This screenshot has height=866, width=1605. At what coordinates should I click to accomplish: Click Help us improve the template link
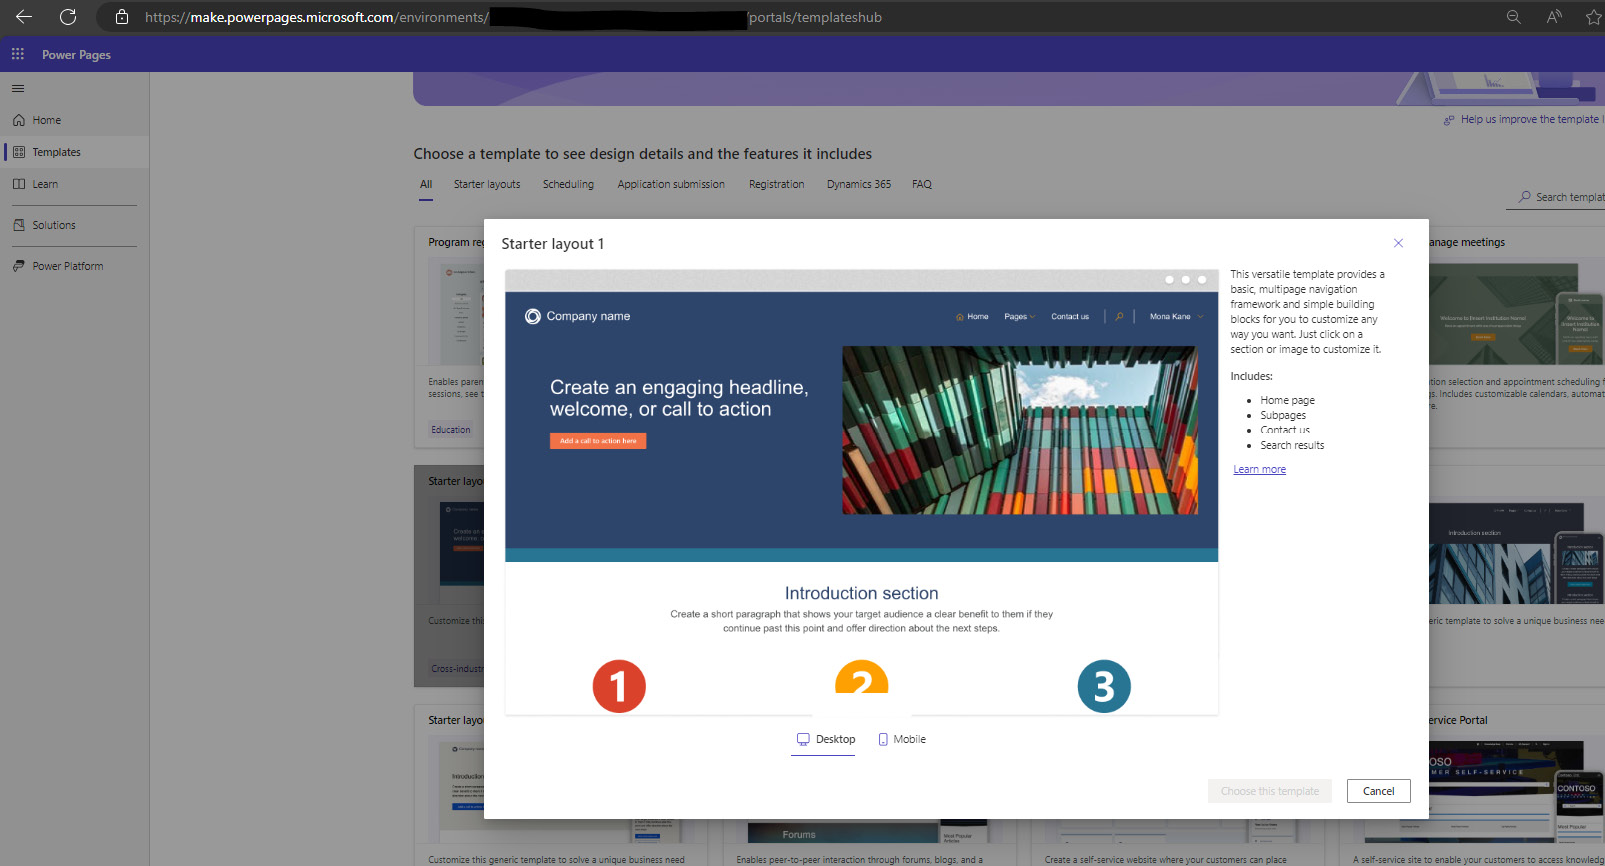[1530, 119]
